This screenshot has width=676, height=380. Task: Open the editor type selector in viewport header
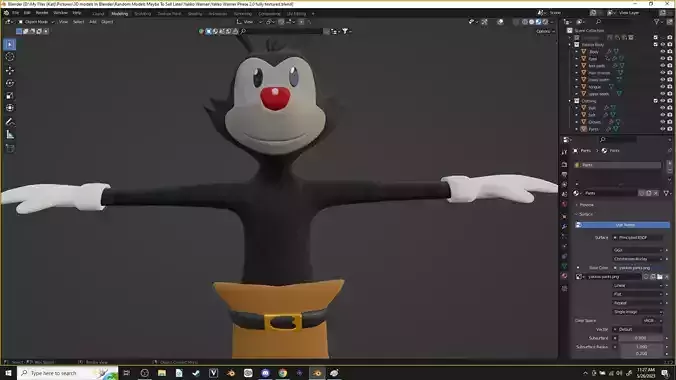point(9,22)
